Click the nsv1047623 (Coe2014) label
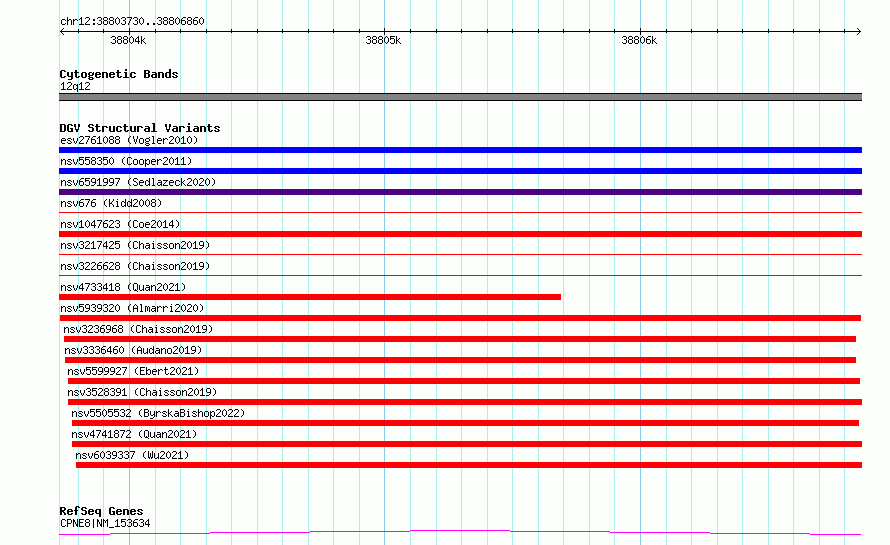The width and height of the screenshot is (890, 545). pyautogui.click(x=120, y=224)
